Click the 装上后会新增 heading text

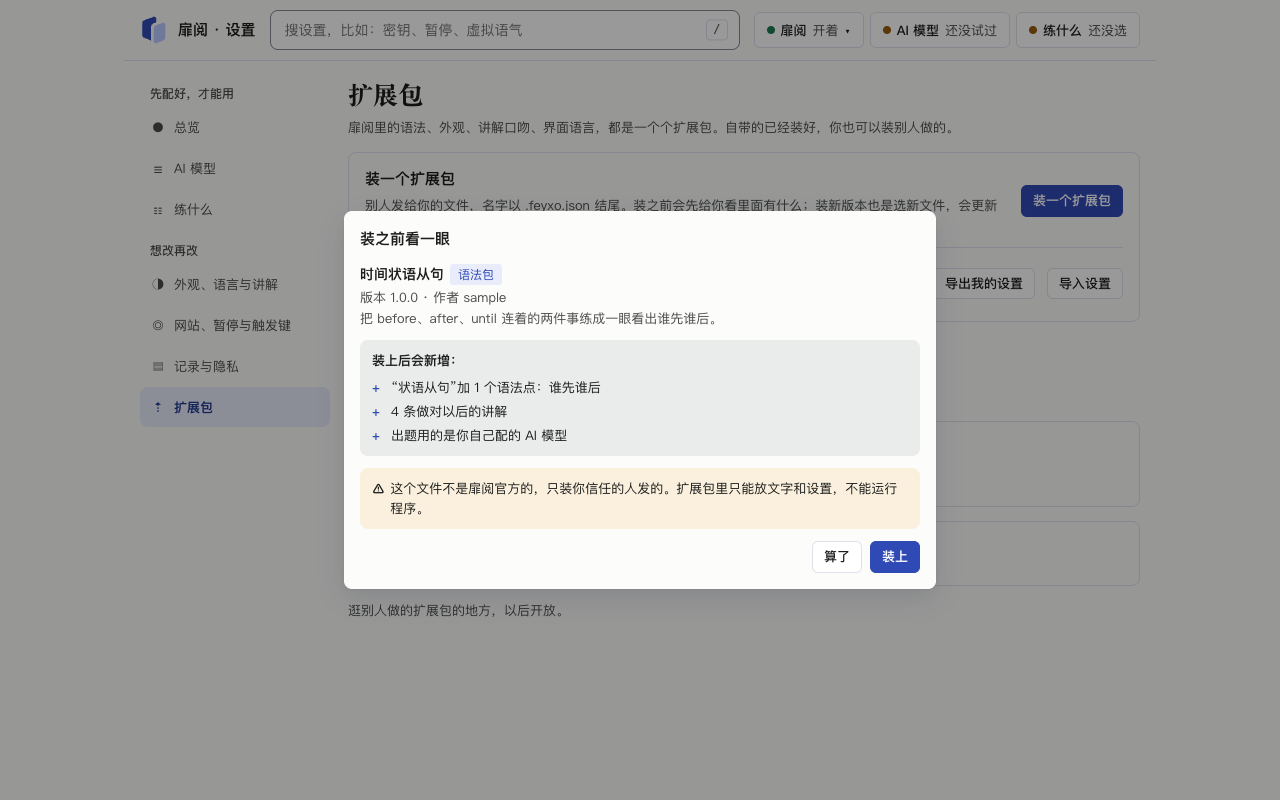click(x=414, y=361)
